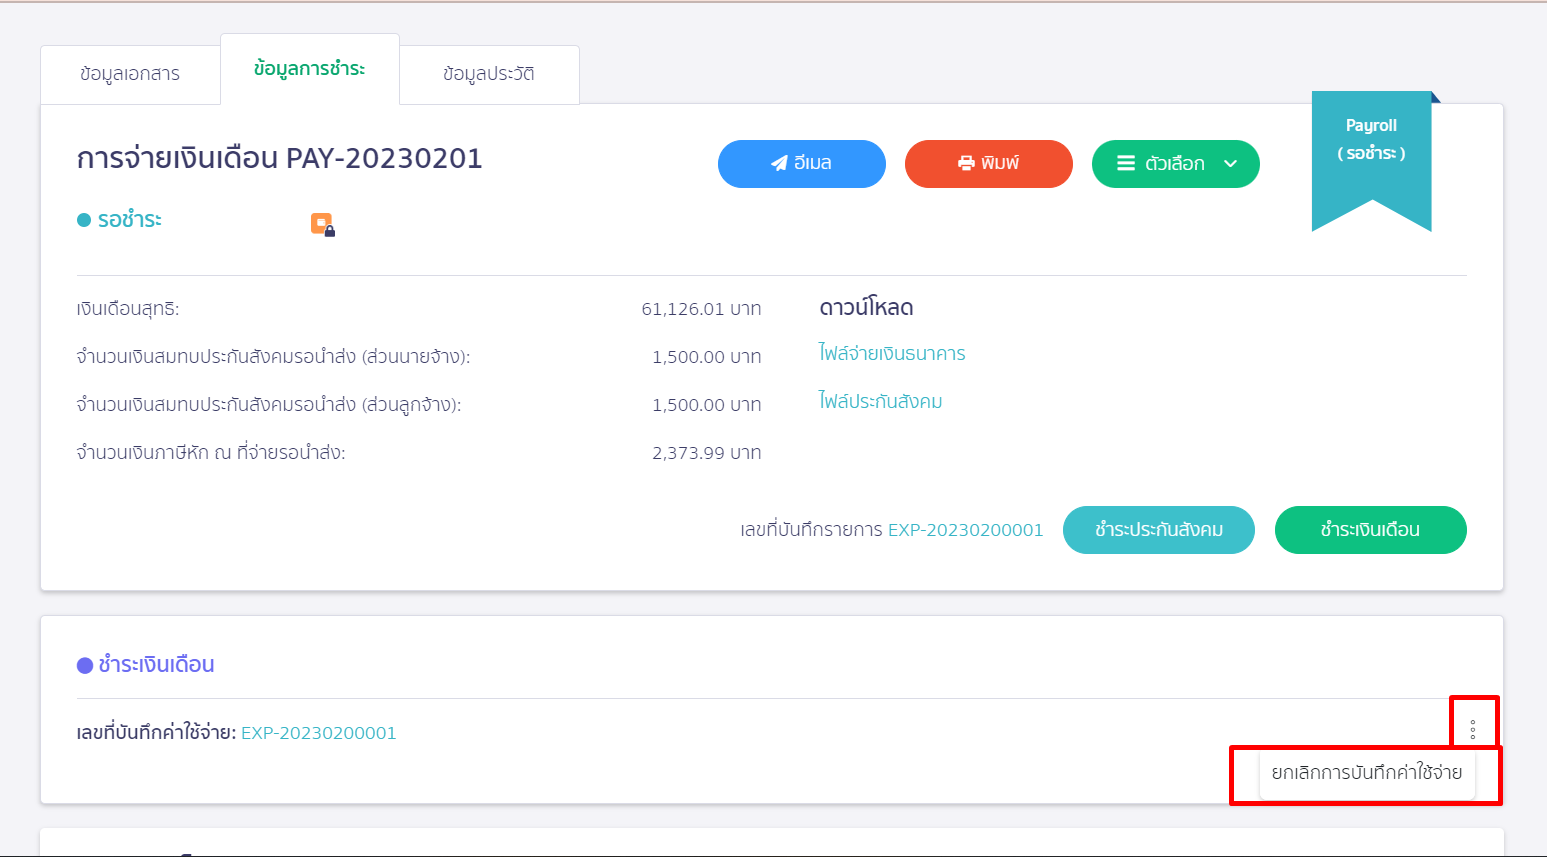This screenshot has width=1547, height=857.
Task: Click the green ชำระเงินเดือน button
Action: pyautogui.click(x=1370, y=530)
